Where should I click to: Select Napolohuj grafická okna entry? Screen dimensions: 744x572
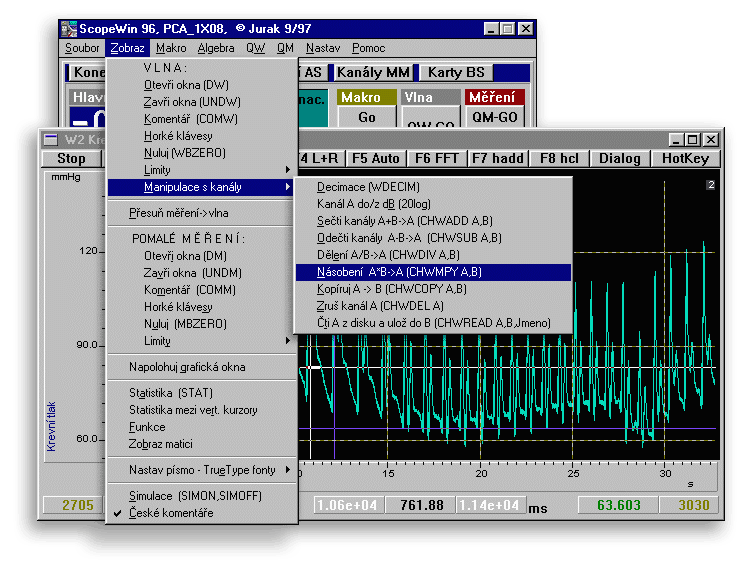coord(202,367)
